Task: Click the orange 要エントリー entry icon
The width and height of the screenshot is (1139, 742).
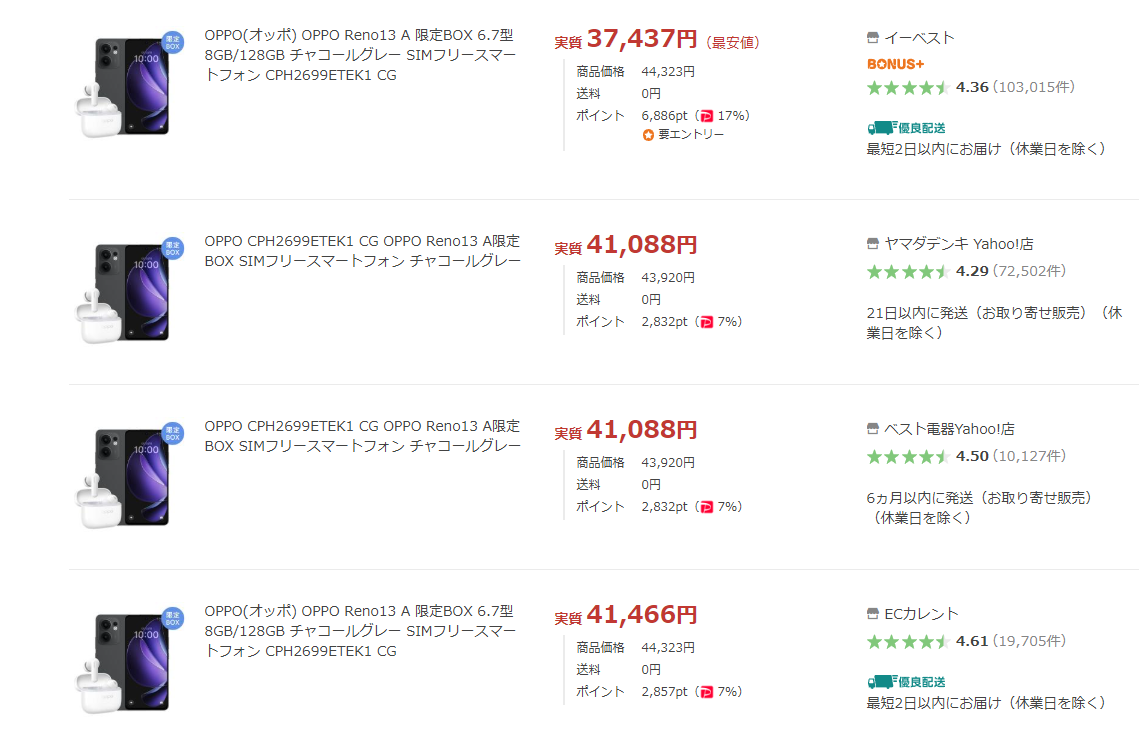Action: pyautogui.click(x=648, y=135)
